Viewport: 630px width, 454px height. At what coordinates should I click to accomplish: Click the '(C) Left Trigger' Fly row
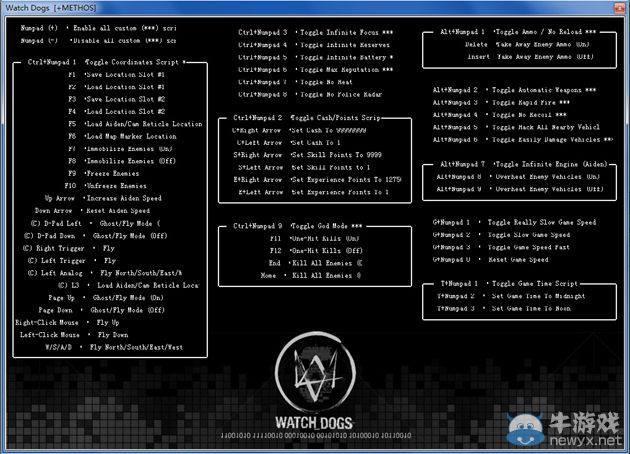pyautogui.click(x=72, y=261)
